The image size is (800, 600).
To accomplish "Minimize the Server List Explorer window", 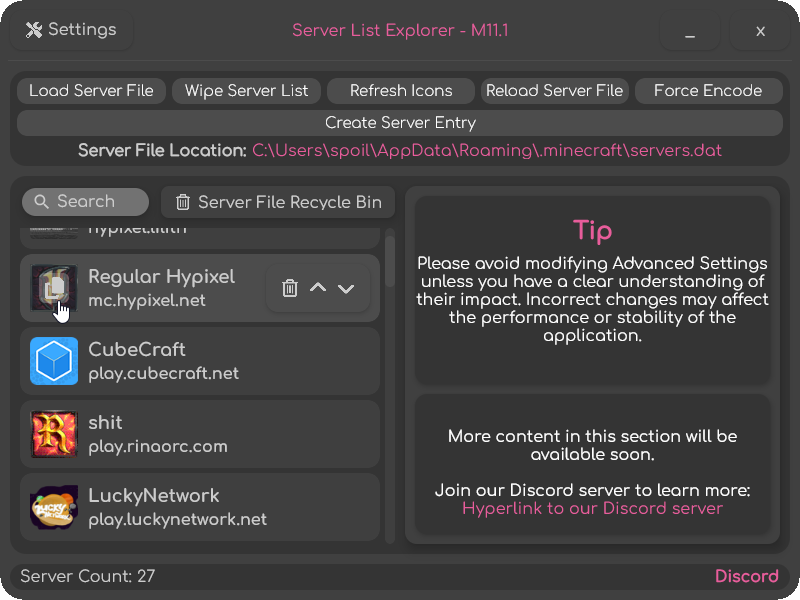I will pos(690,31).
